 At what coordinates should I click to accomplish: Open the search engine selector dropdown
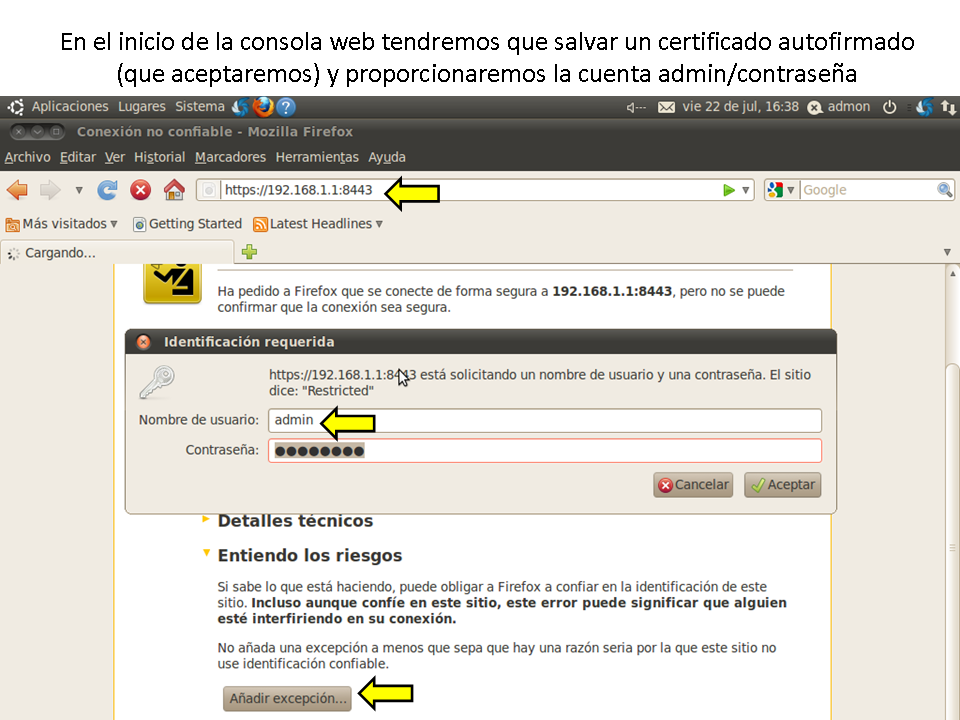tap(780, 190)
